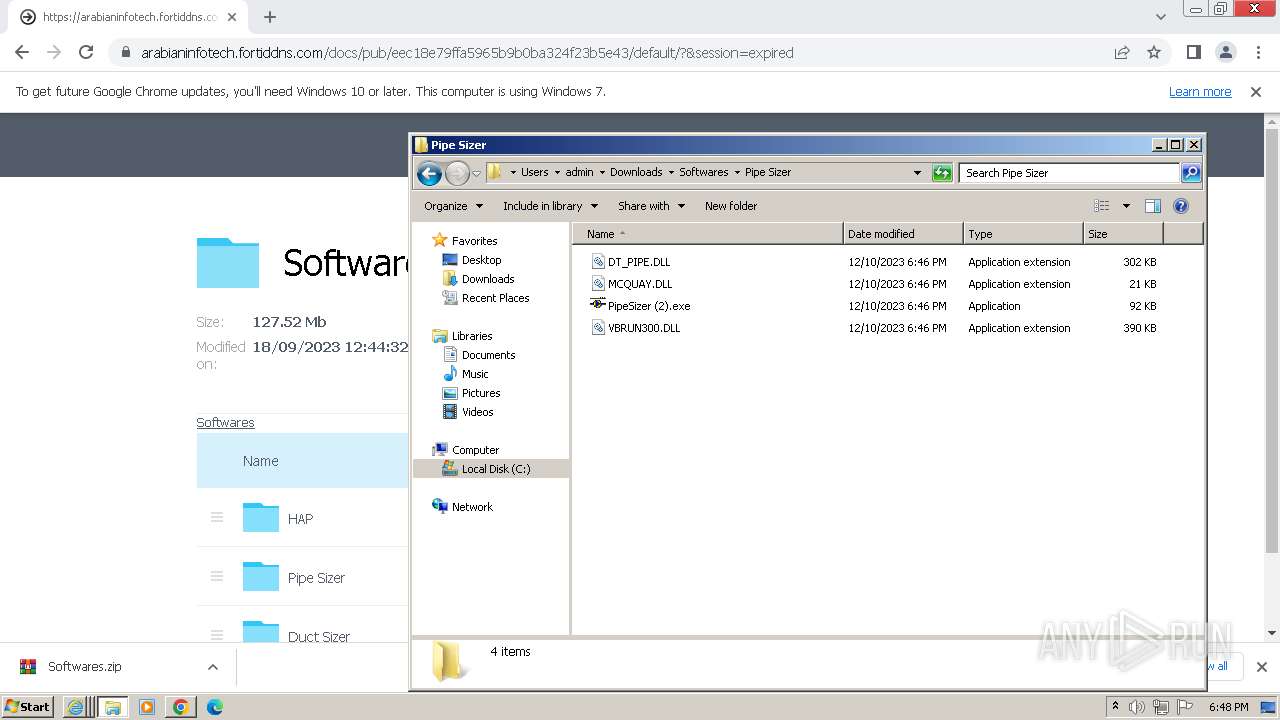
Task: Open Pipe Sizer folder on web page
Action: [316, 578]
